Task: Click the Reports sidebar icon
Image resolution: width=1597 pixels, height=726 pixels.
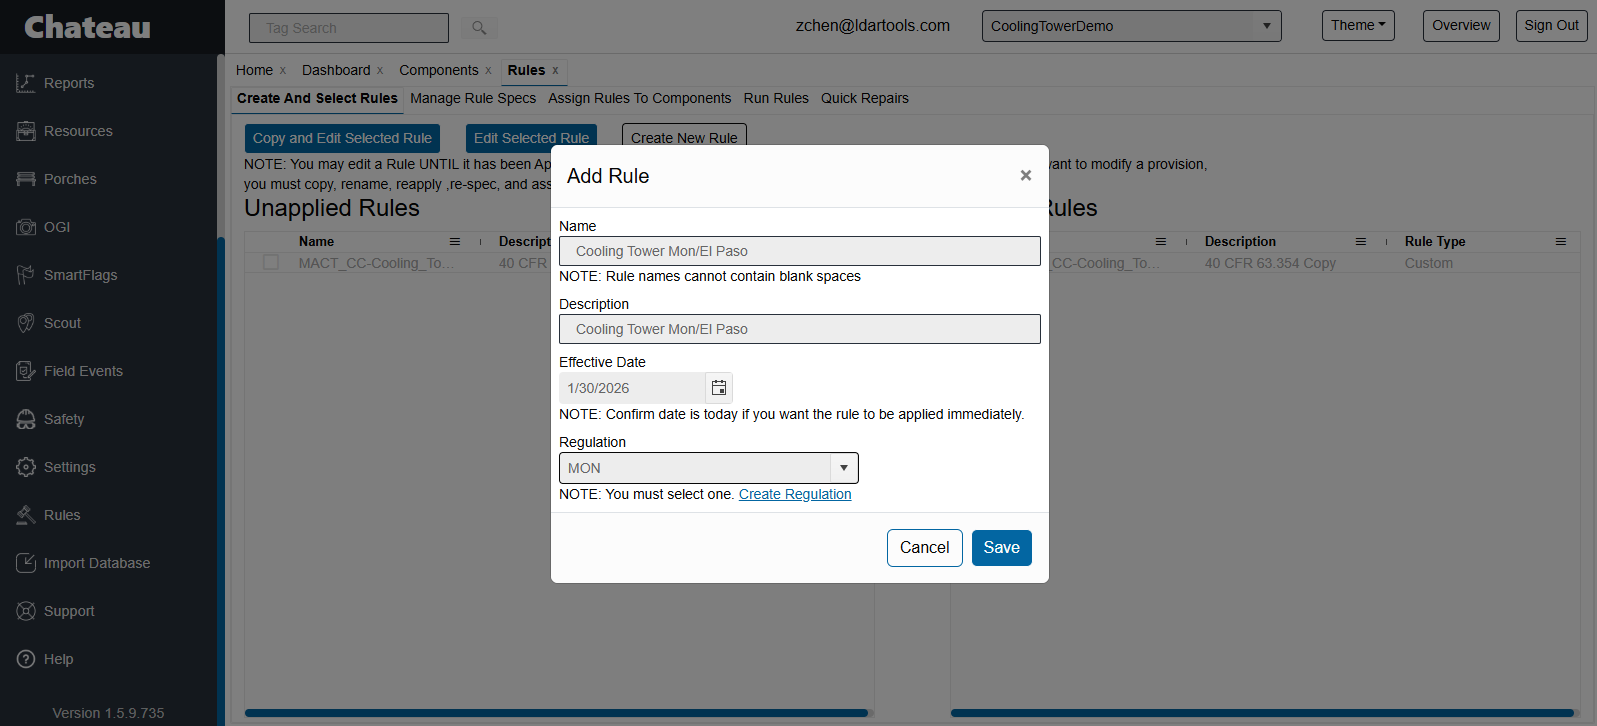Action: (x=26, y=83)
